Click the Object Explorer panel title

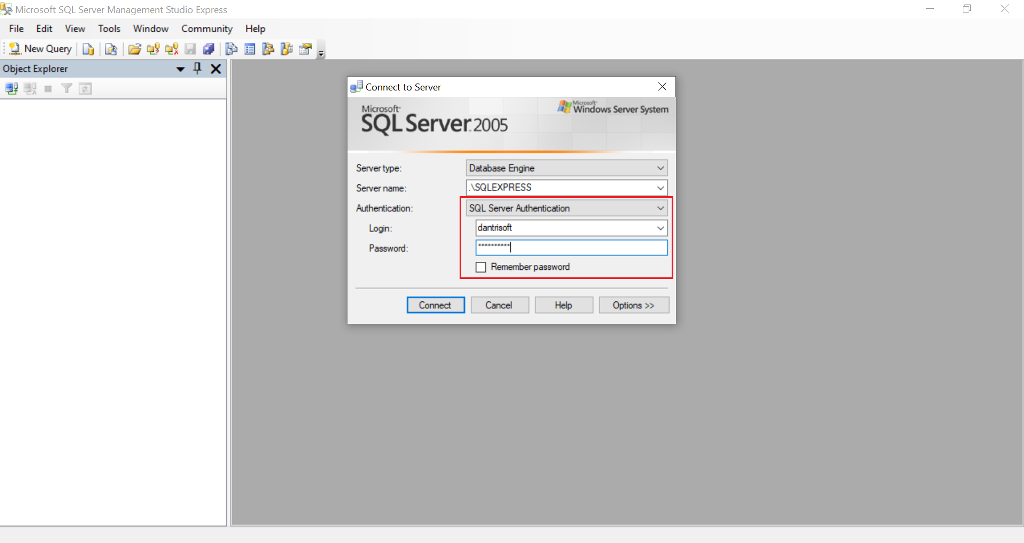point(35,69)
